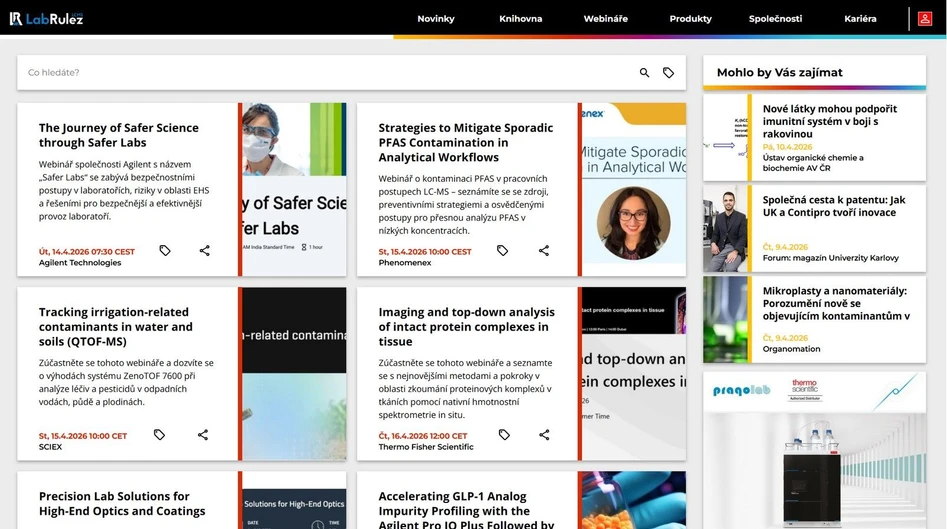Click Imaging protein complexes thumbnail
This screenshot has height=529, width=947.
coord(634,374)
